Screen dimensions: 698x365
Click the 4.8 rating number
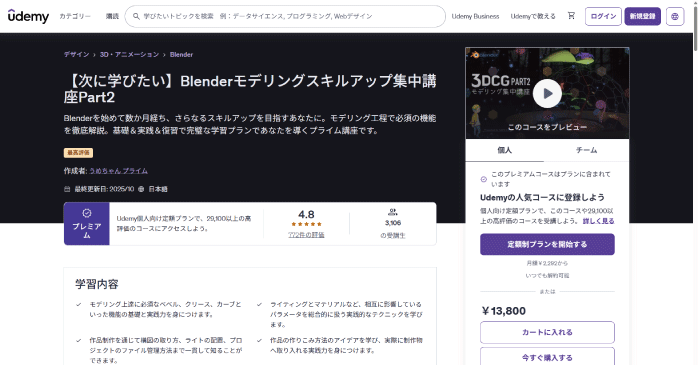(x=306, y=214)
